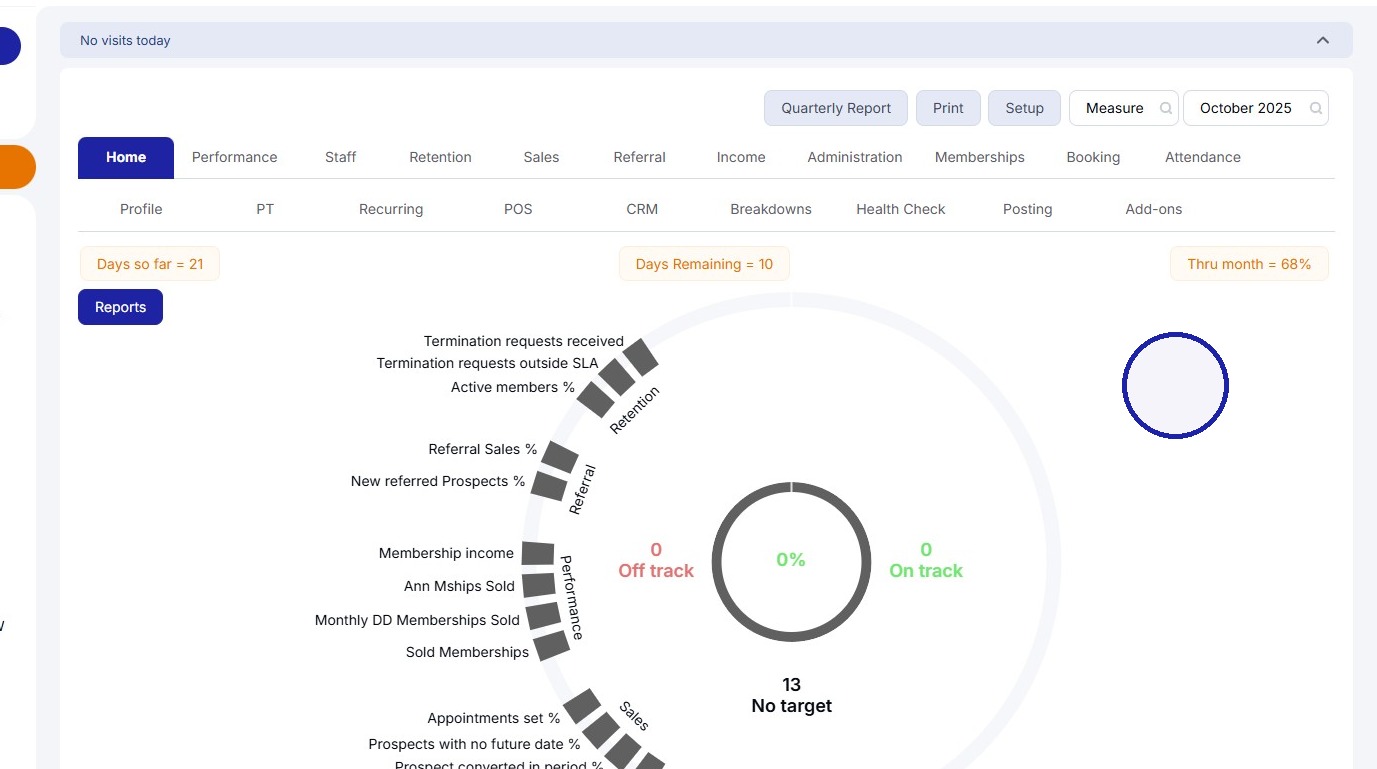Open Setup from the top toolbar
The height and width of the screenshot is (769, 1377).
click(1024, 108)
